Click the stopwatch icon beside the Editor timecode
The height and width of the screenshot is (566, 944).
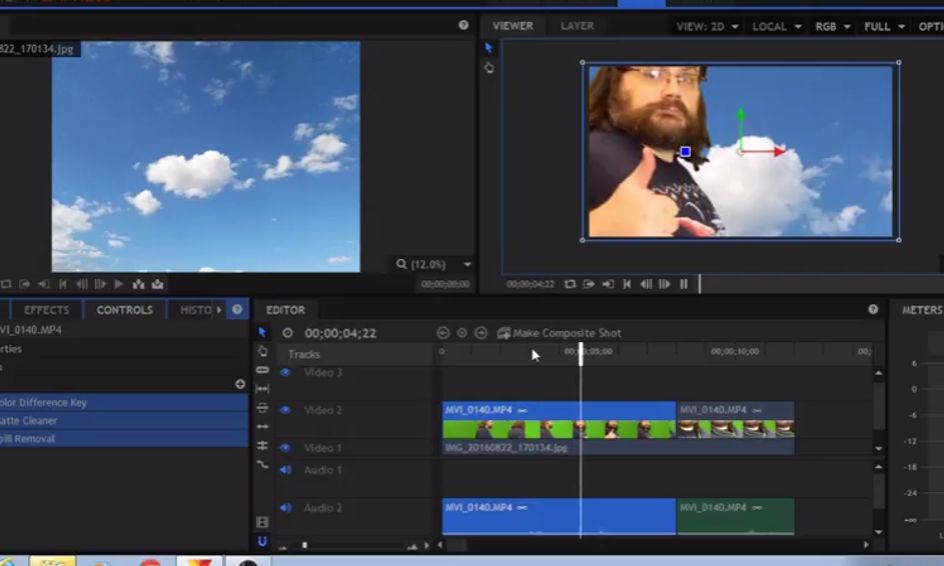point(288,333)
